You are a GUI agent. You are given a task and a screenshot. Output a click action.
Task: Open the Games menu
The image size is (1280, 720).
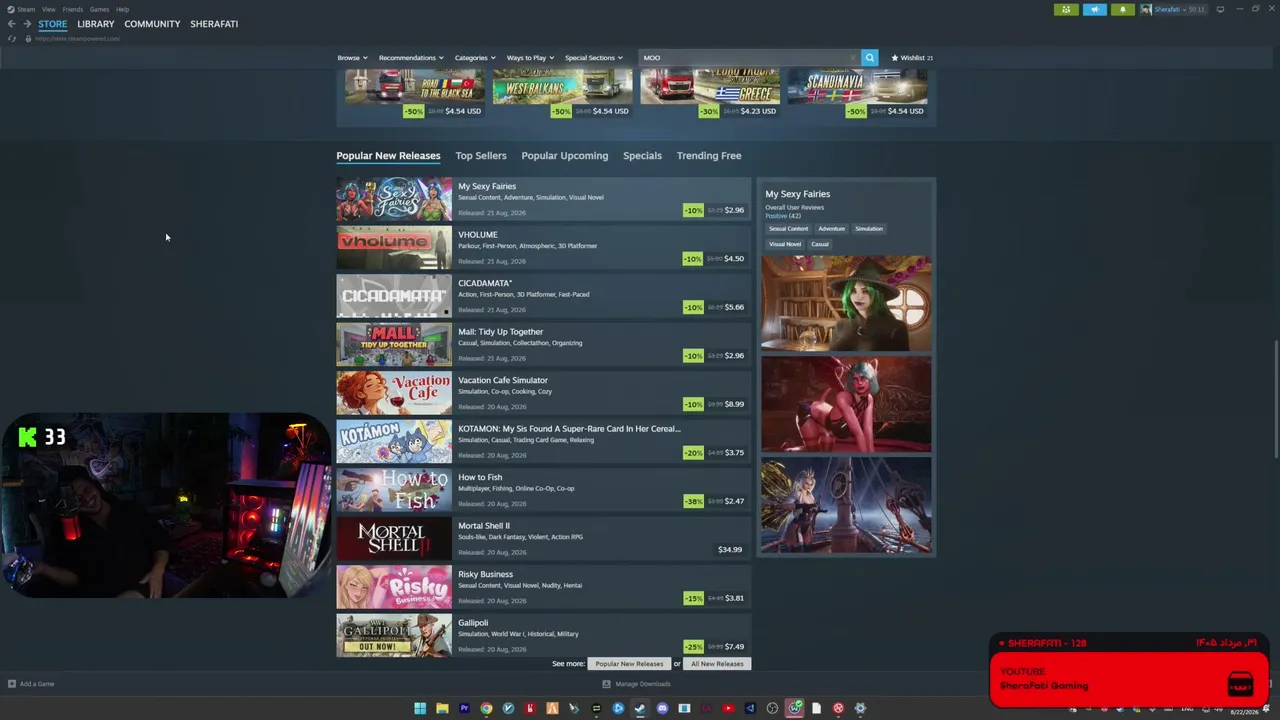(x=99, y=9)
